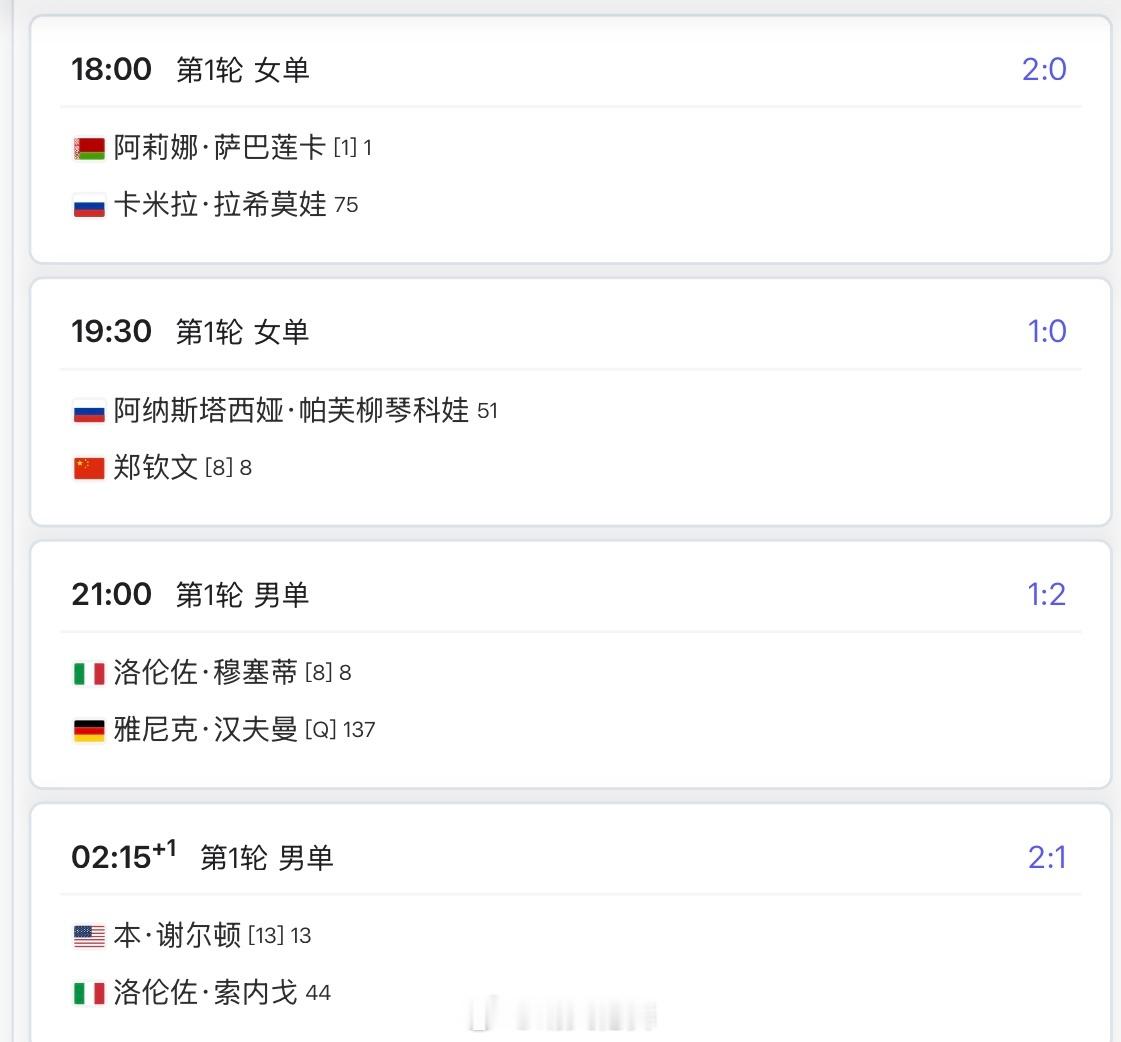Click the 2:0 score of the 18:00 match
1121x1042 pixels.
(1044, 69)
